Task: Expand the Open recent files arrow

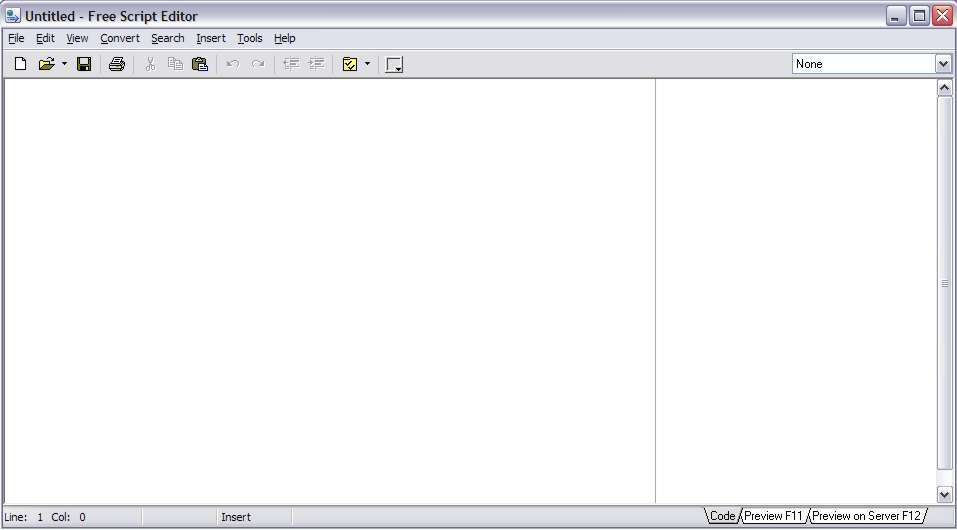Action: [x=64, y=64]
